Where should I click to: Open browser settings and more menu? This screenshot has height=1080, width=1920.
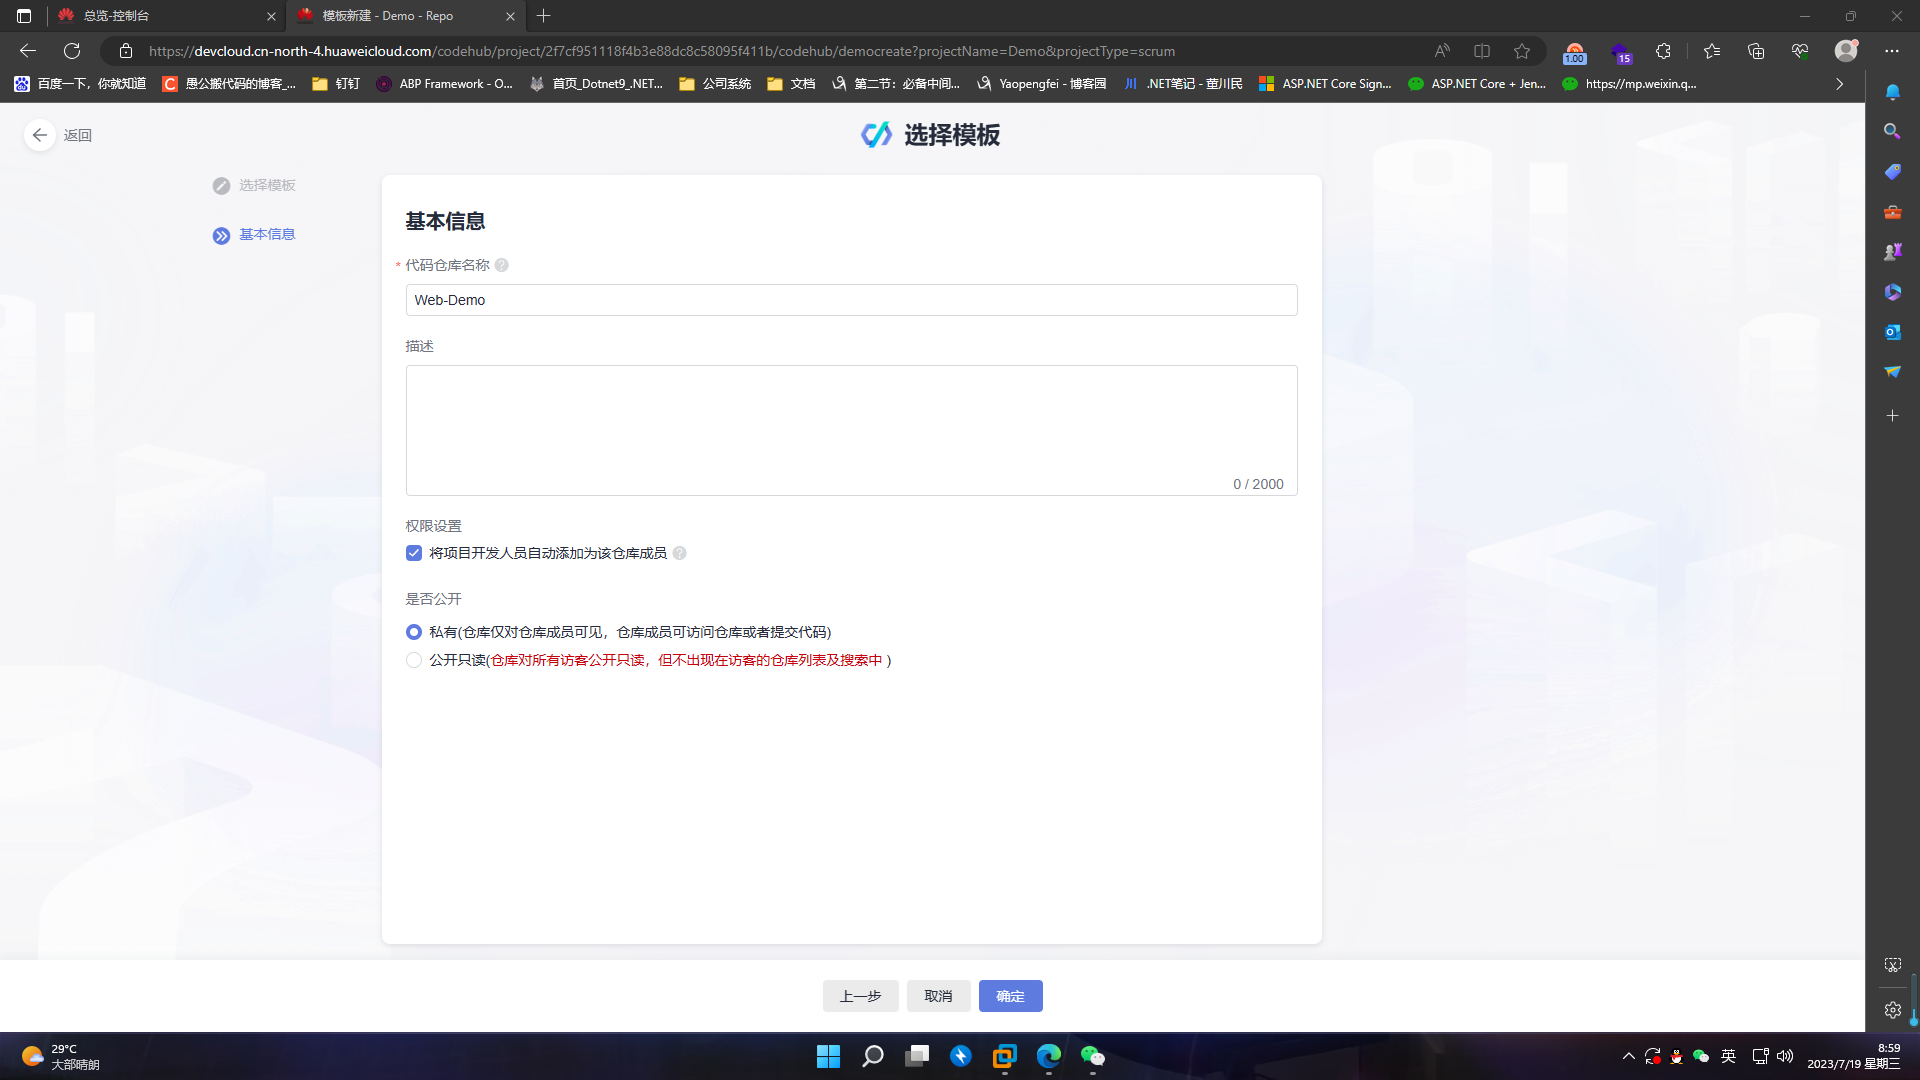point(1891,51)
